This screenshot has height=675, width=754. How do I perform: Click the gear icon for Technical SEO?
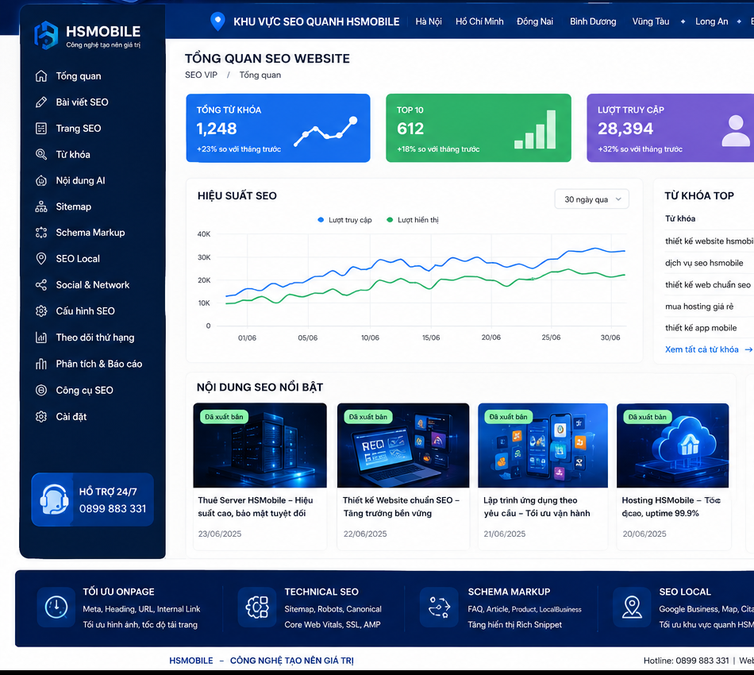coord(257,607)
